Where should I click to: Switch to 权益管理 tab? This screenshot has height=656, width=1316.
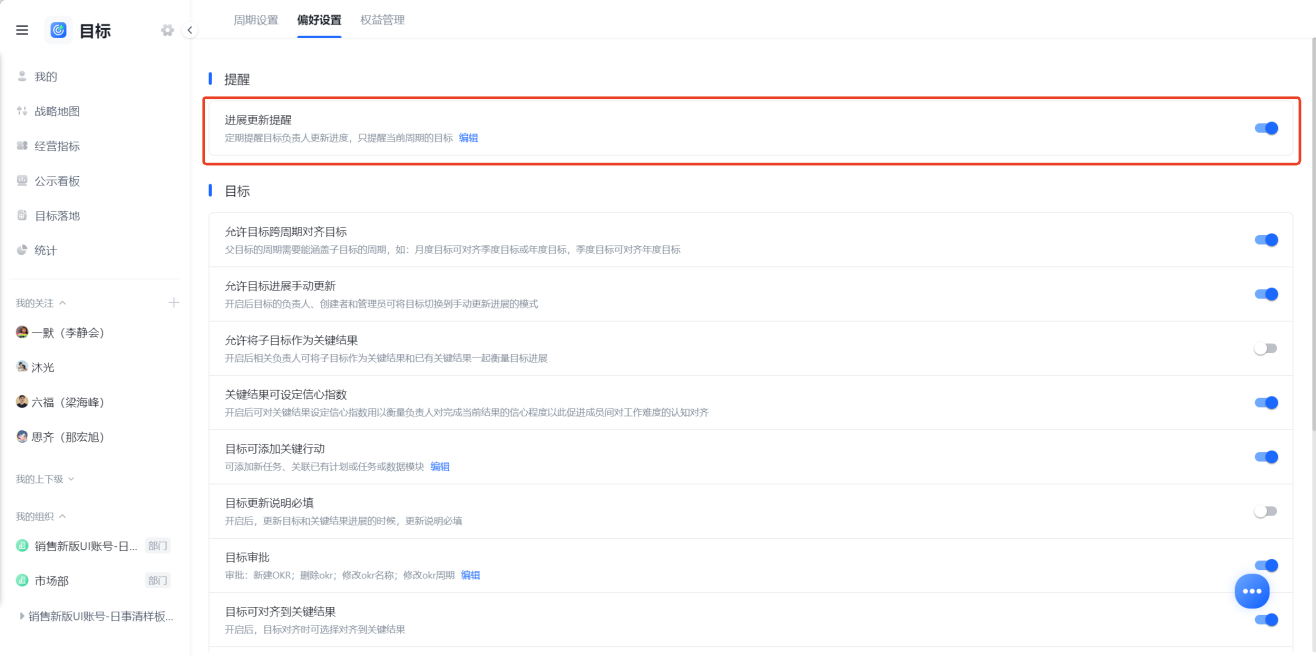point(383,20)
